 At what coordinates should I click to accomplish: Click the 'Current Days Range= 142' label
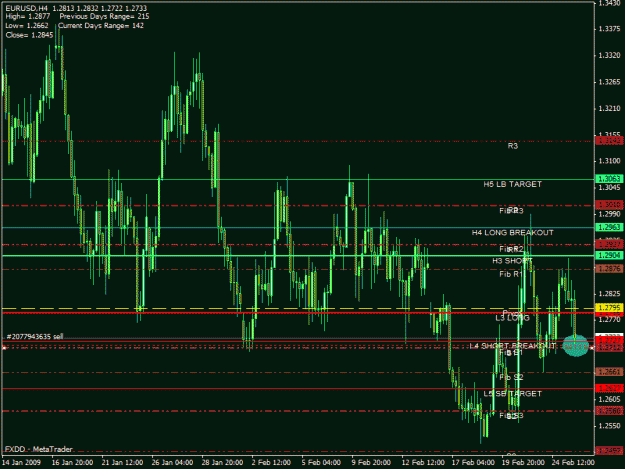[101, 26]
